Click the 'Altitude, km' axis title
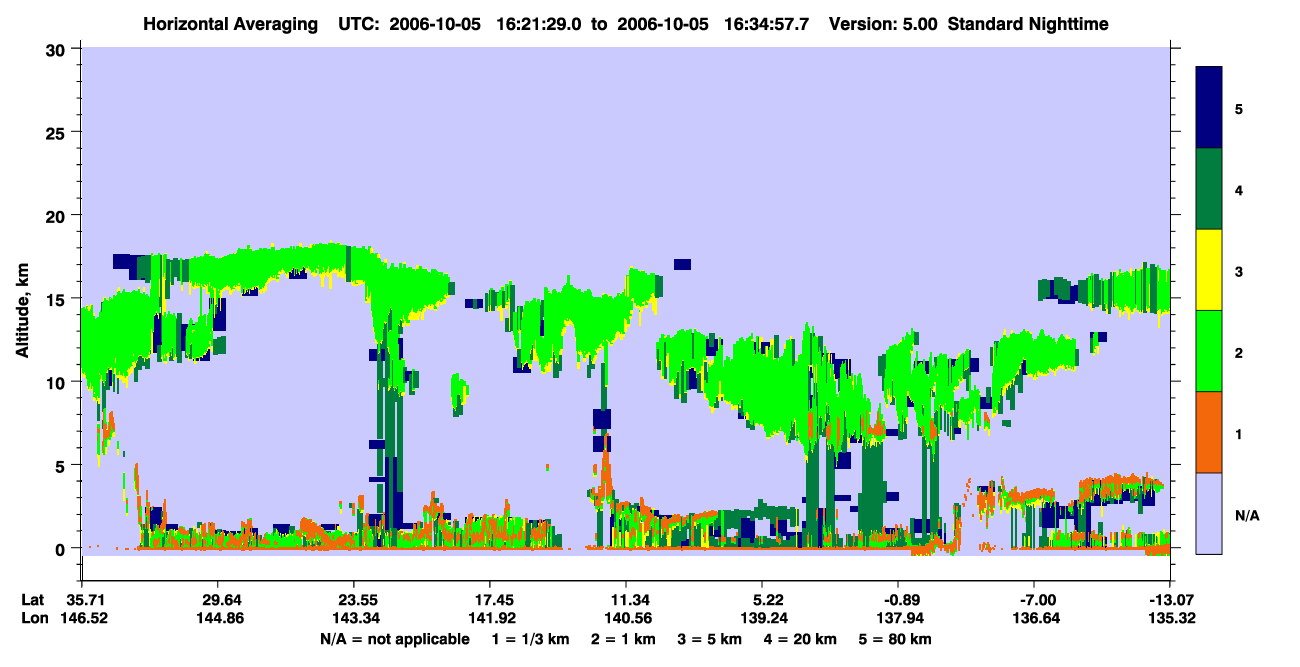Viewport: 1300px width, 667px height. (22, 300)
